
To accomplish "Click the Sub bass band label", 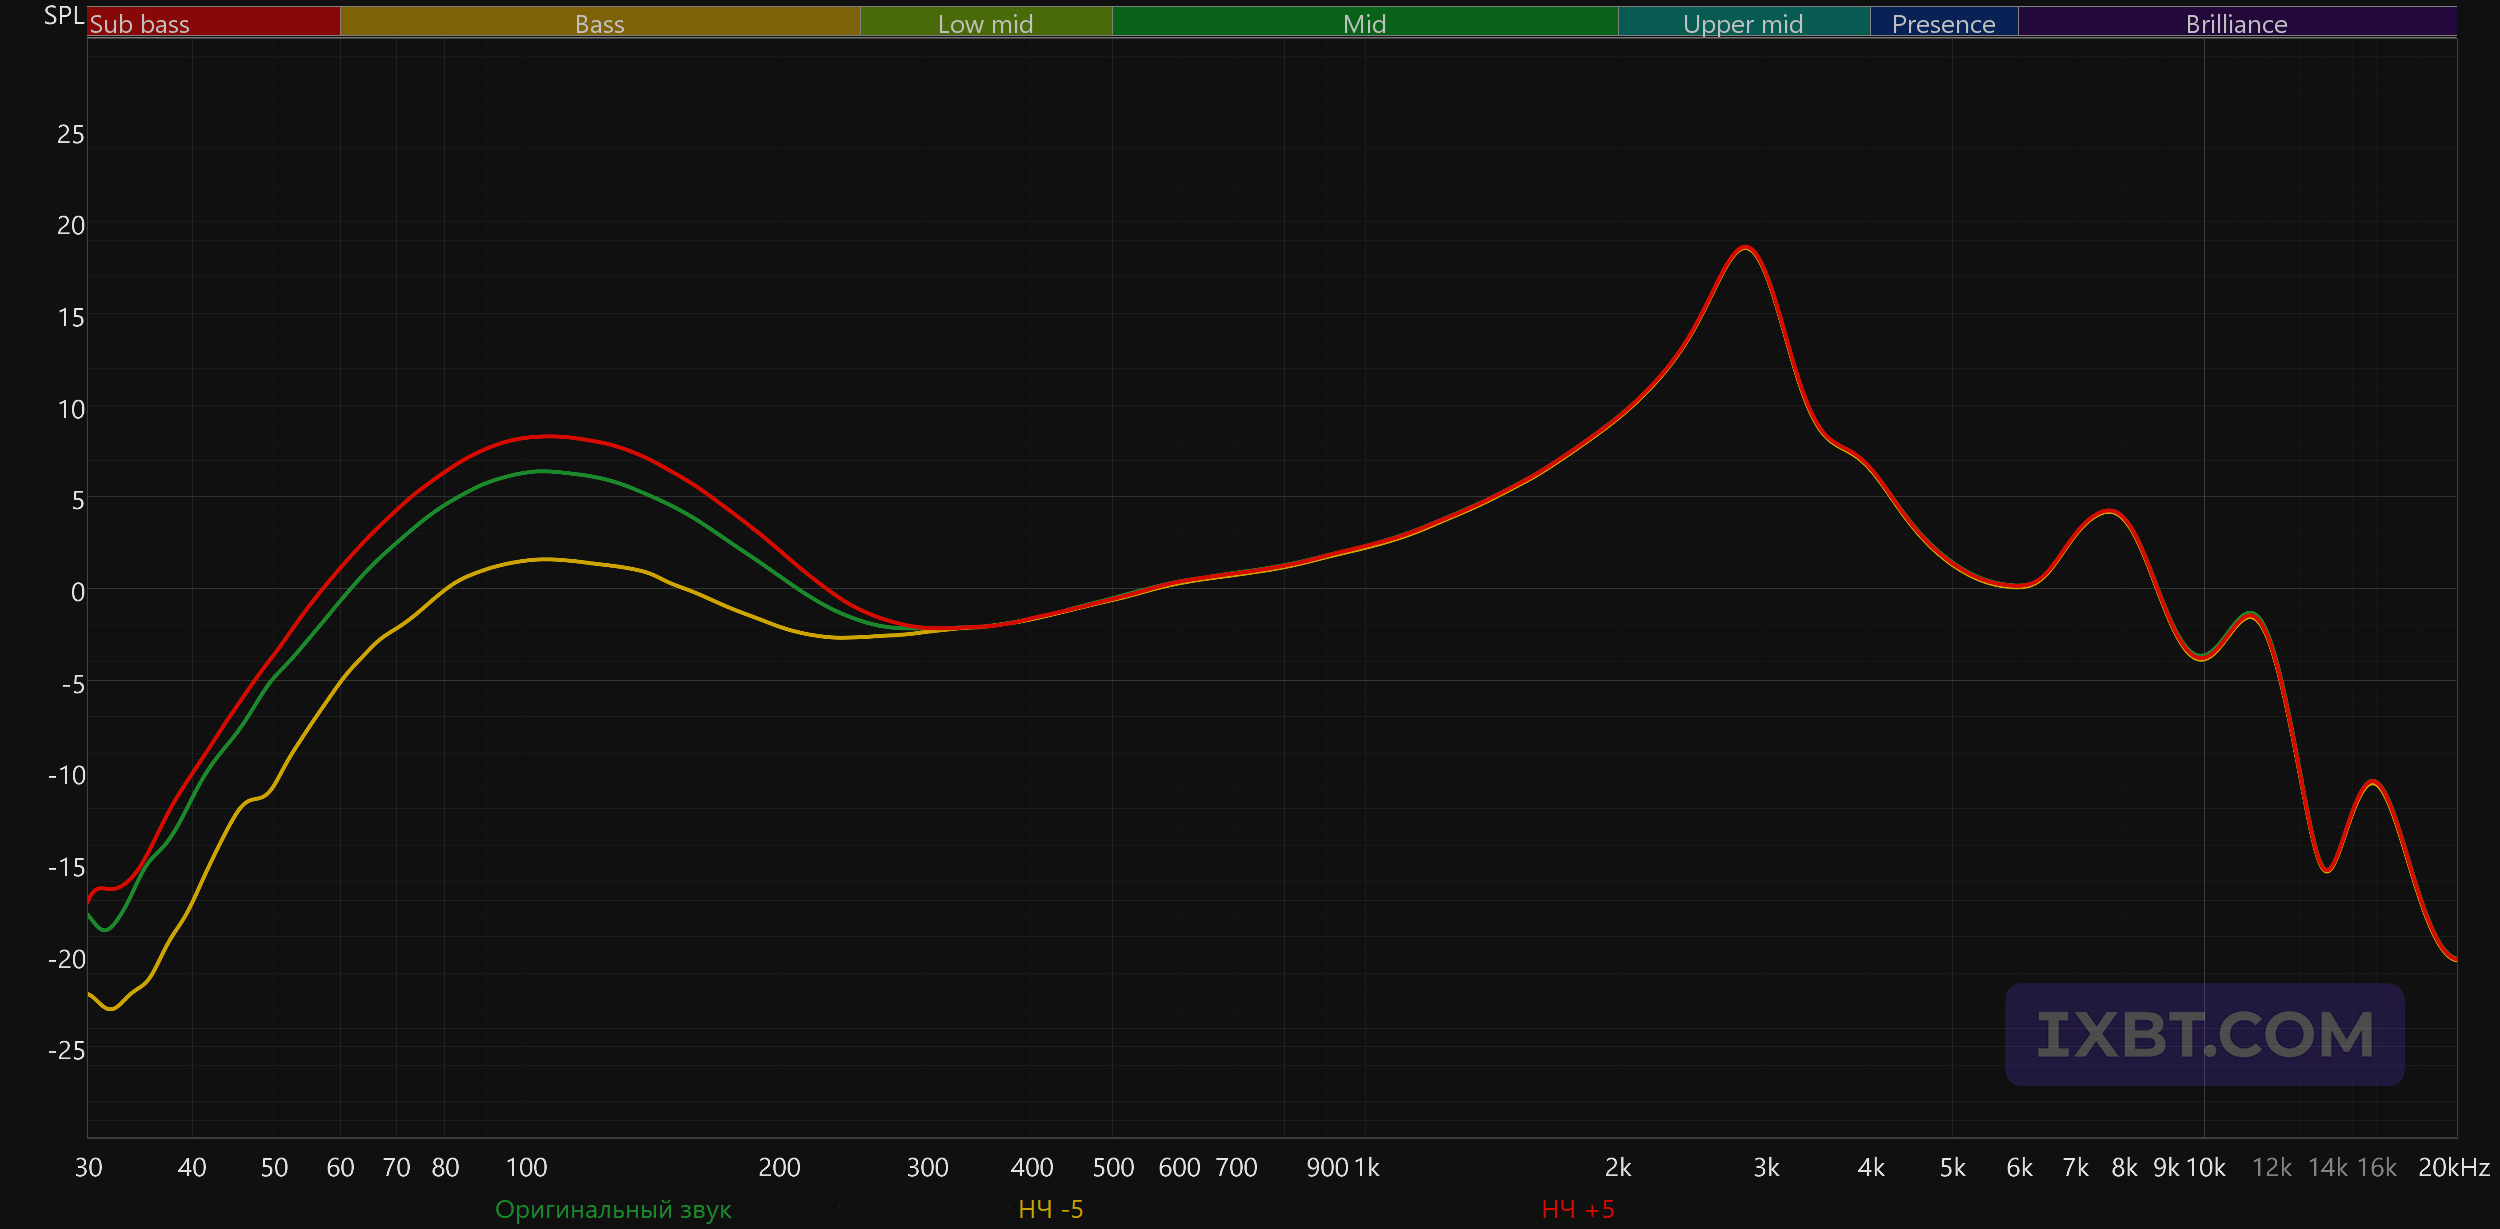I will [x=140, y=24].
